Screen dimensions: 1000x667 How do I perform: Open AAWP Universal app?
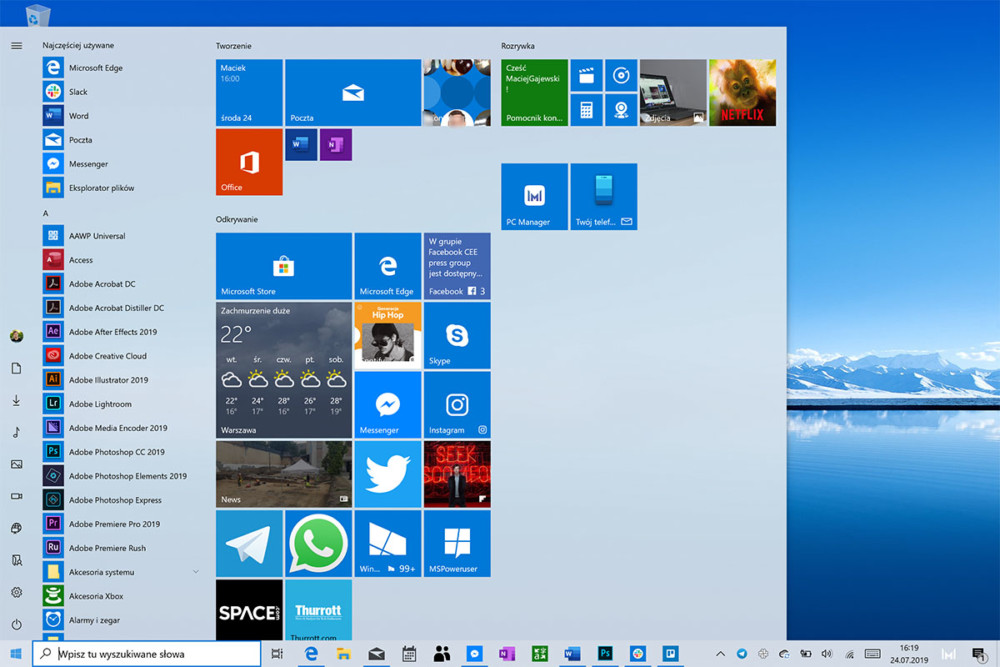121,236
